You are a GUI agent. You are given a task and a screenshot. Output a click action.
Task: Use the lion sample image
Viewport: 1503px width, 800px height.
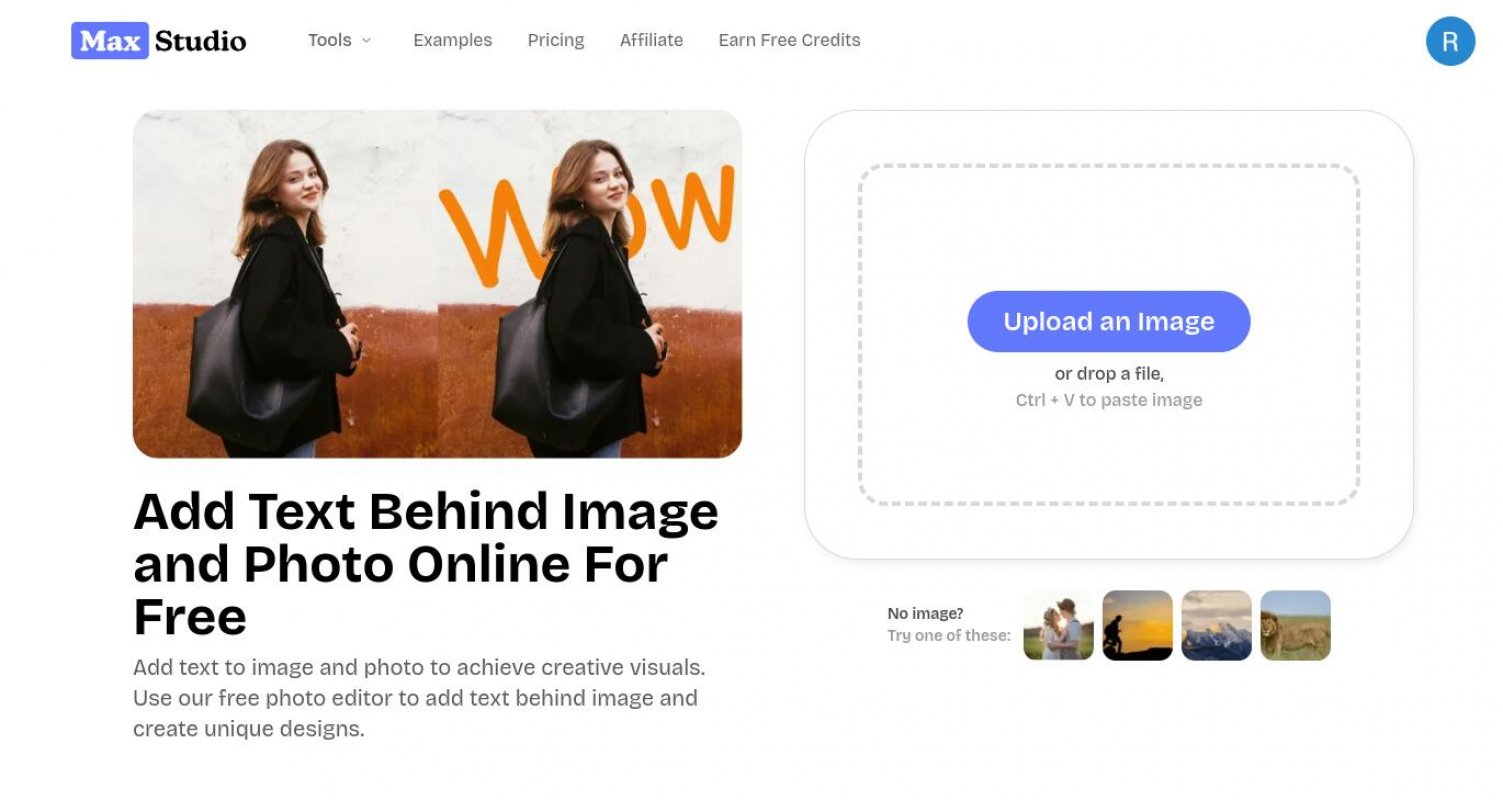point(1295,625)
